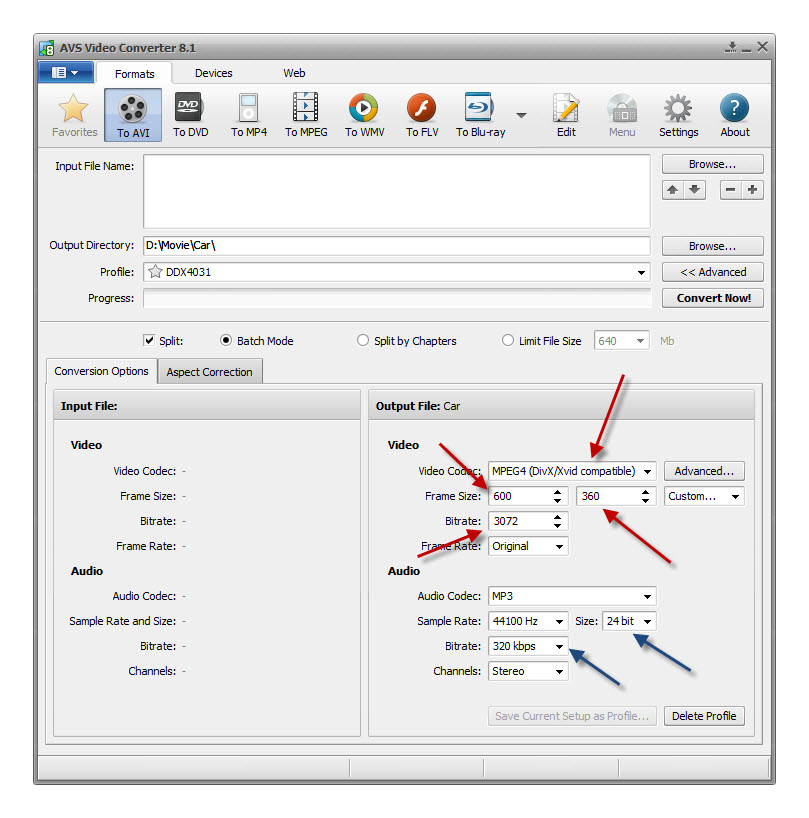Switch to the Web tab
Image resolution: width=809 pixels, height=818 pixels.
294,73
